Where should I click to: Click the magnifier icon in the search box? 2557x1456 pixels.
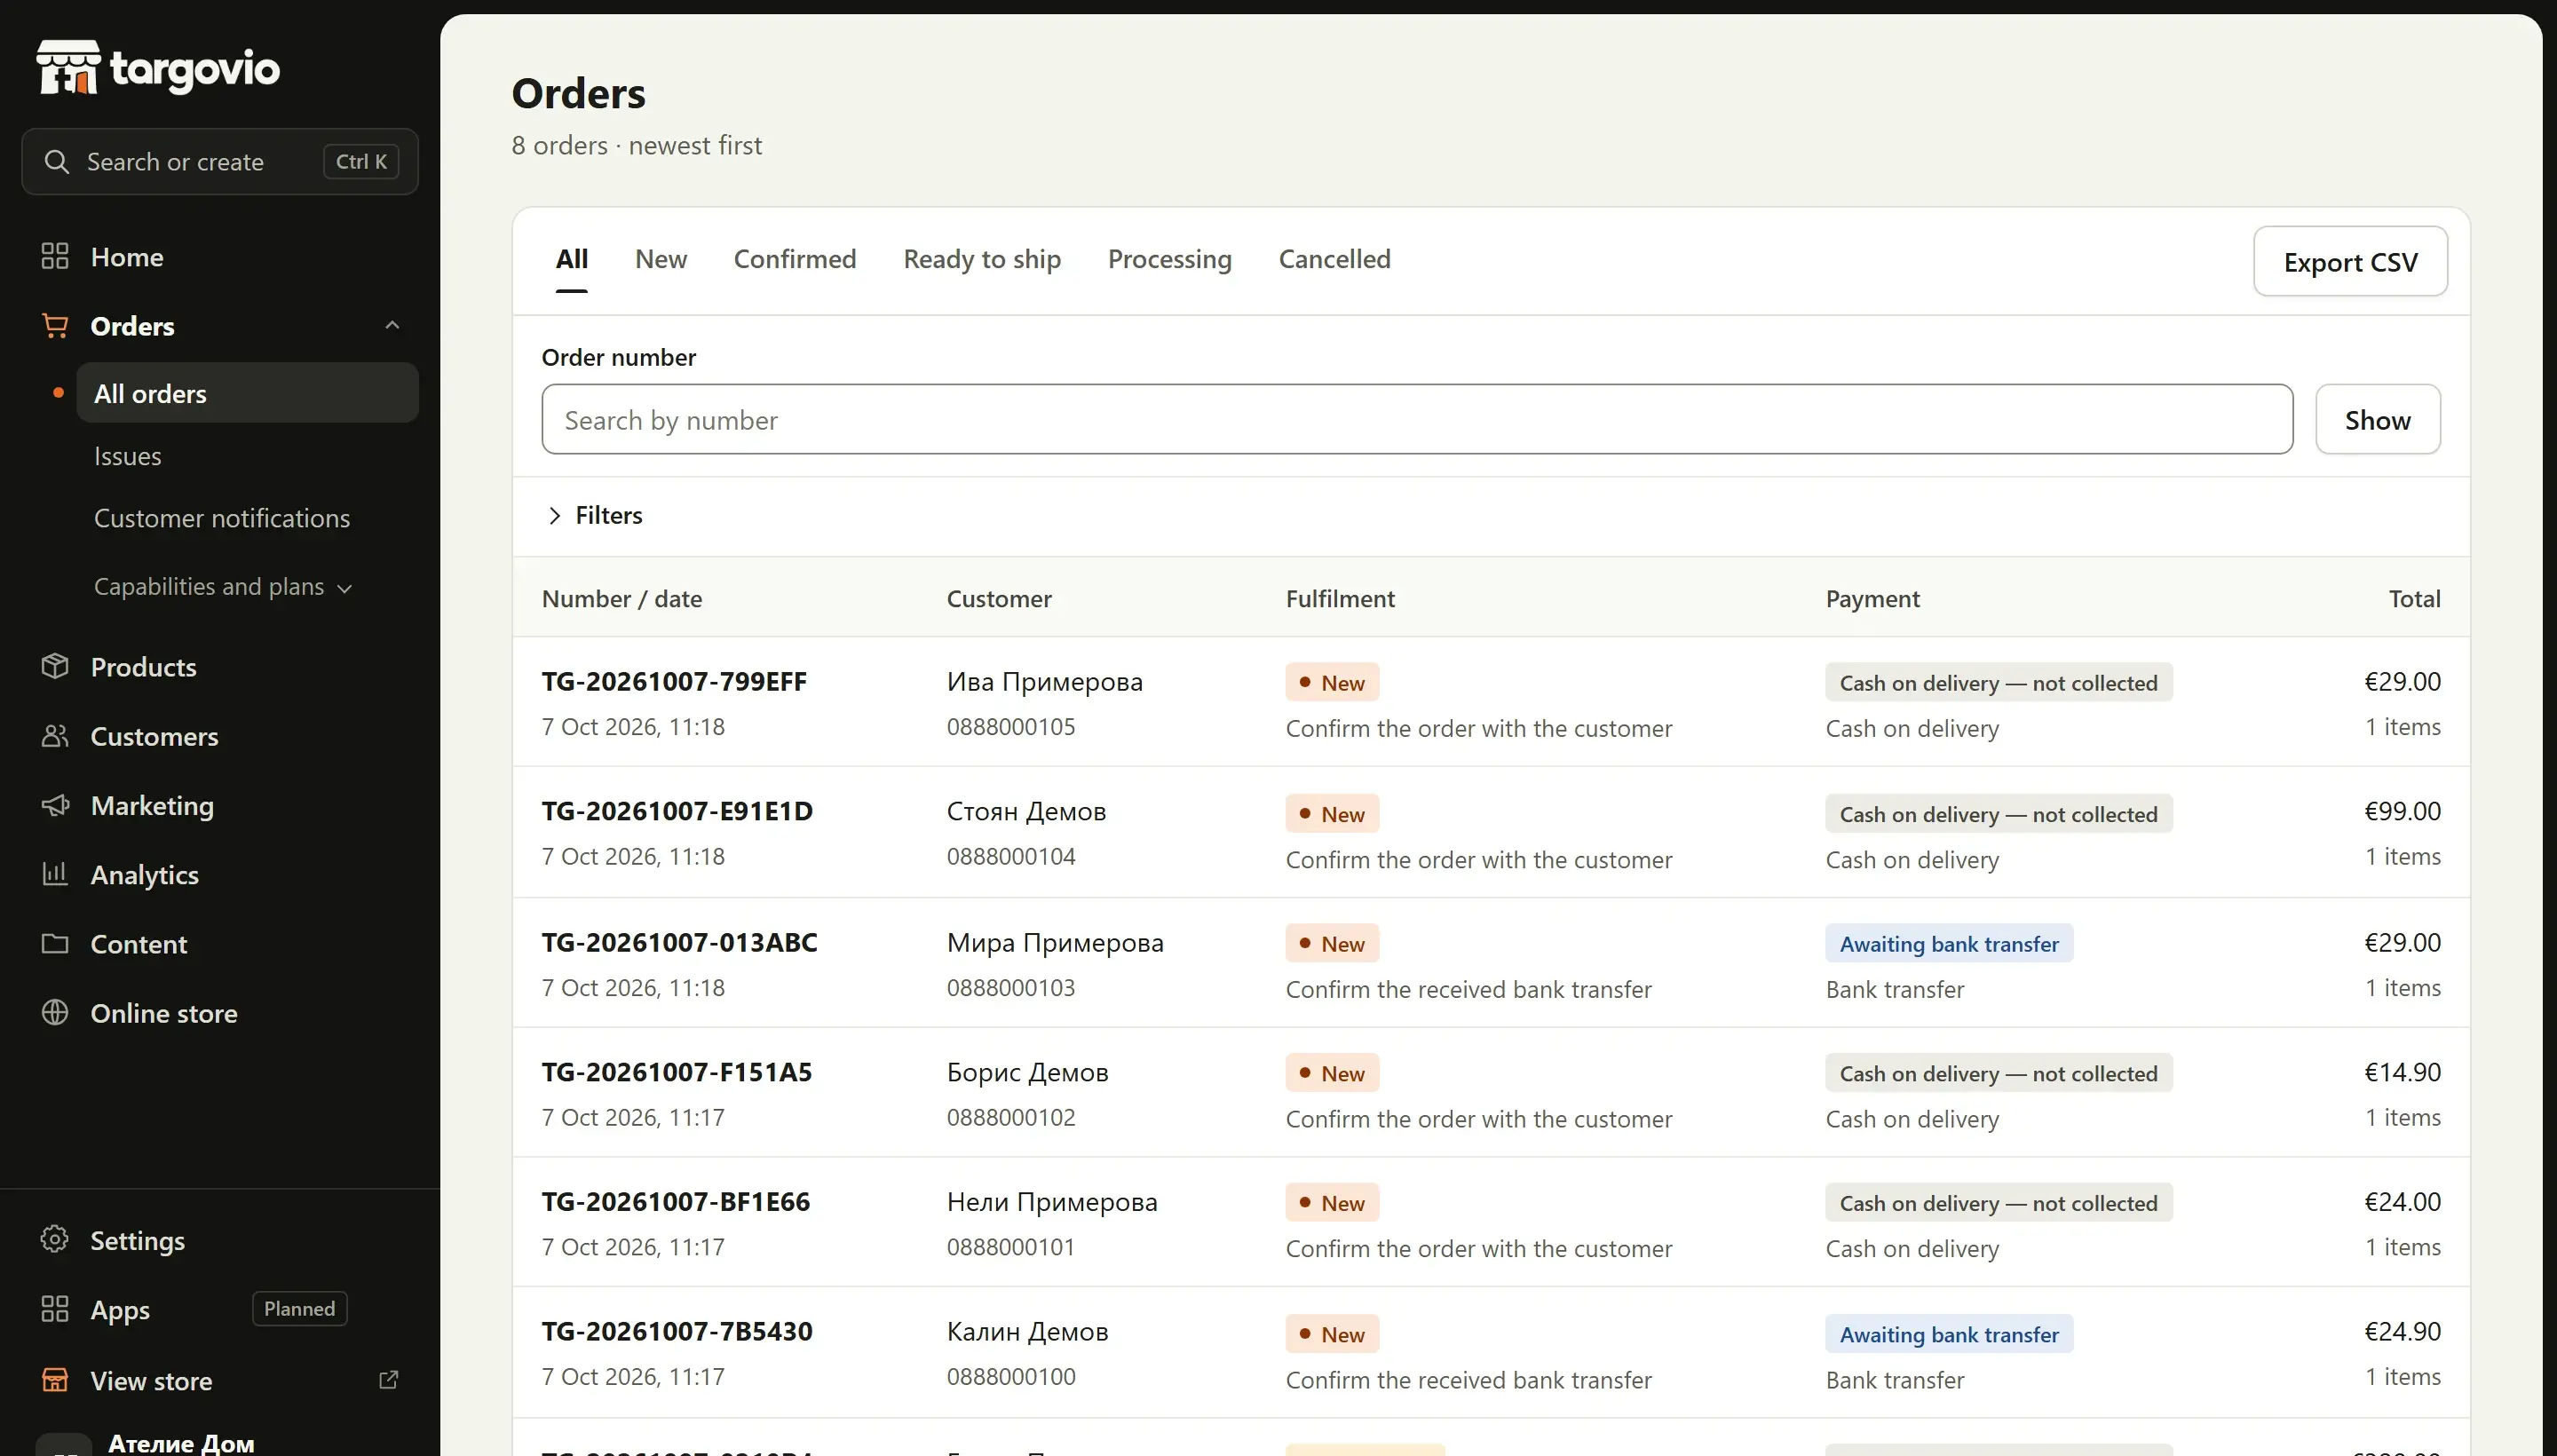(x=57, y=161)
